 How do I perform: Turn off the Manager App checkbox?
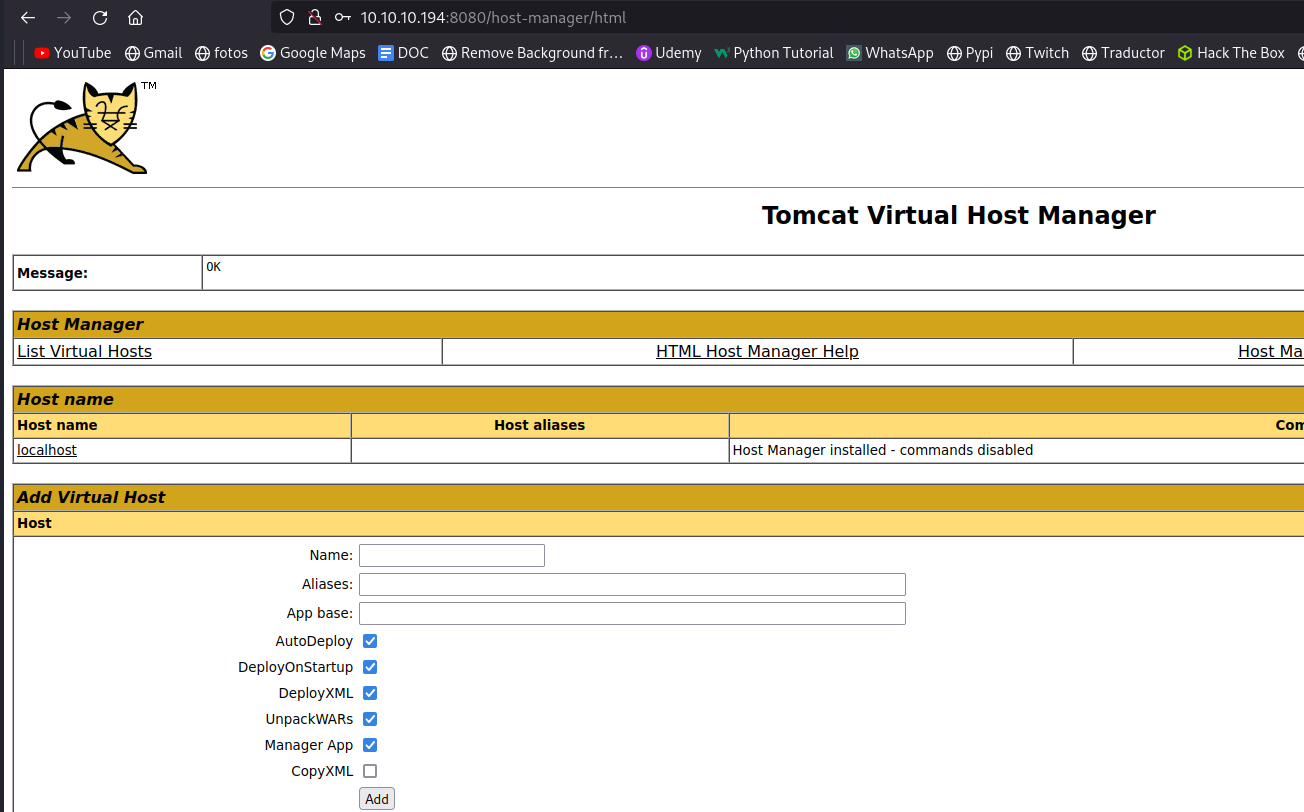pyautogui.click(x=370, y=745)
